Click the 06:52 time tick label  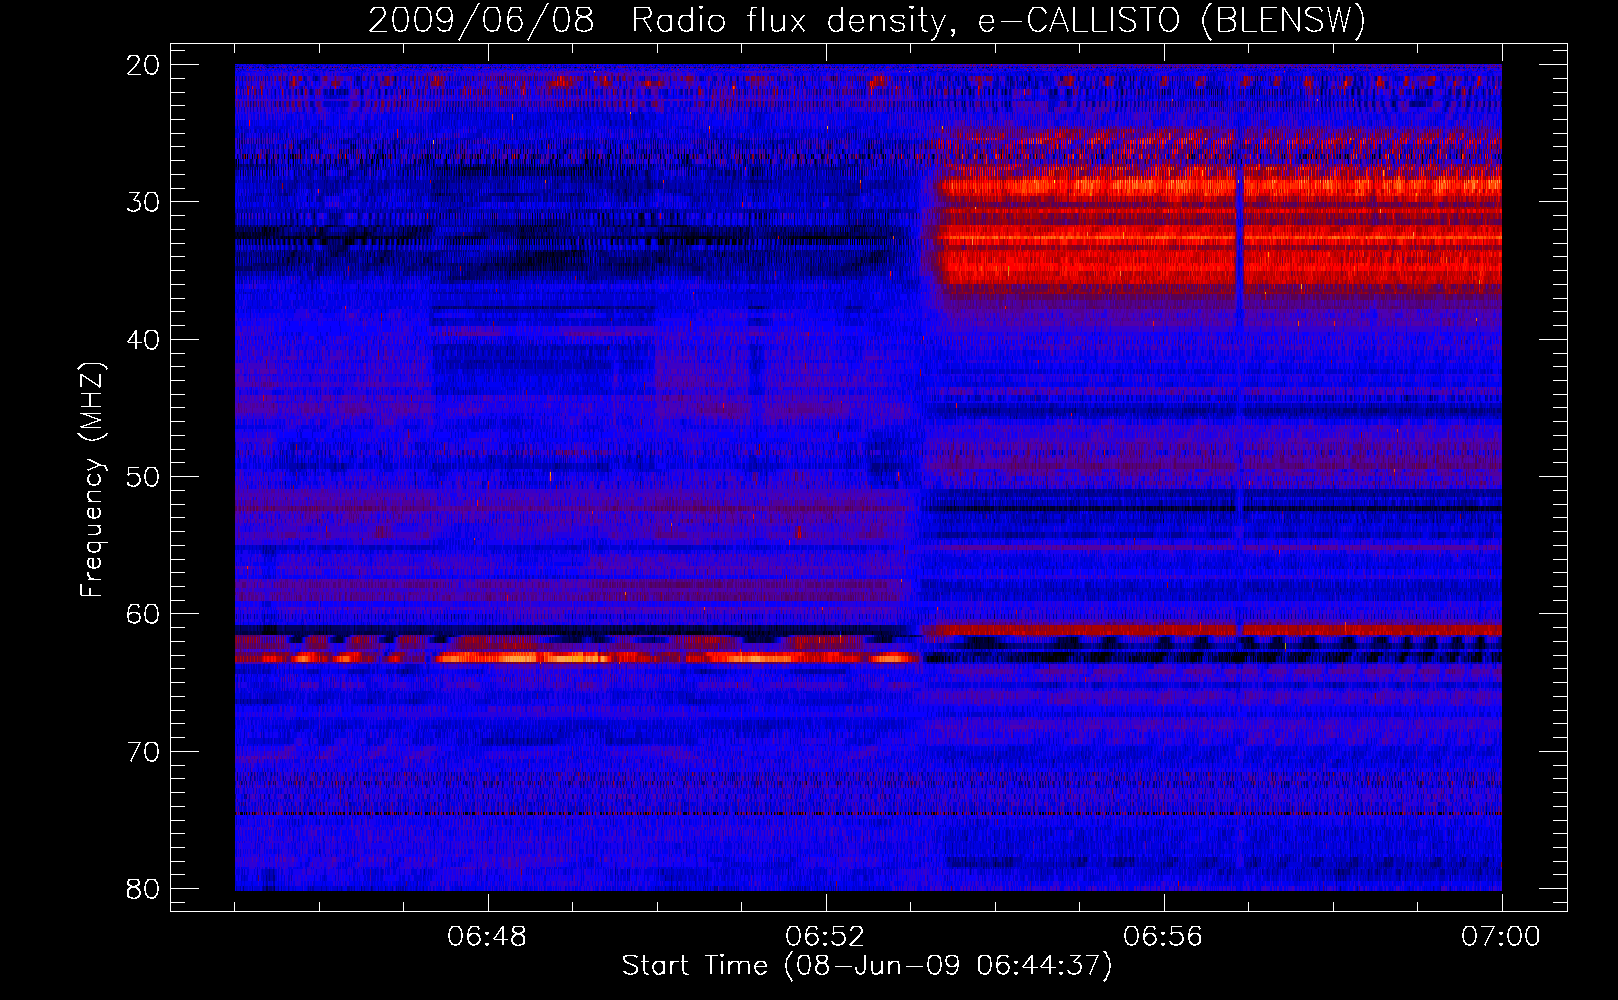click(825, 937)
